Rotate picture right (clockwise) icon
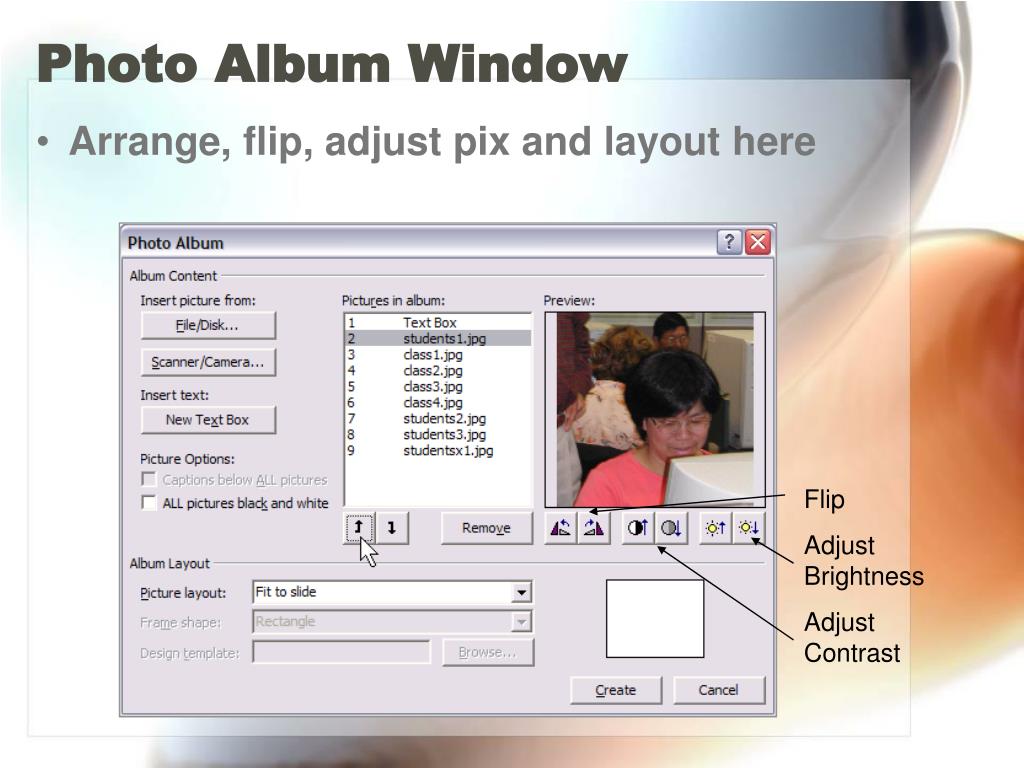 tap(594, 528)
